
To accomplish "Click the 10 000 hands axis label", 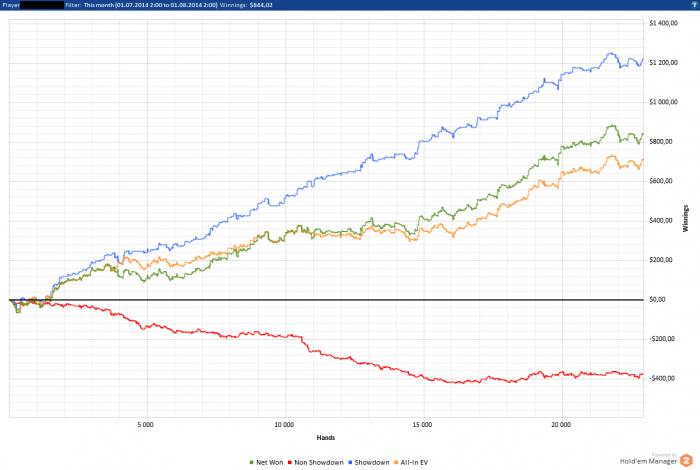I will click(x=284, y=424).
